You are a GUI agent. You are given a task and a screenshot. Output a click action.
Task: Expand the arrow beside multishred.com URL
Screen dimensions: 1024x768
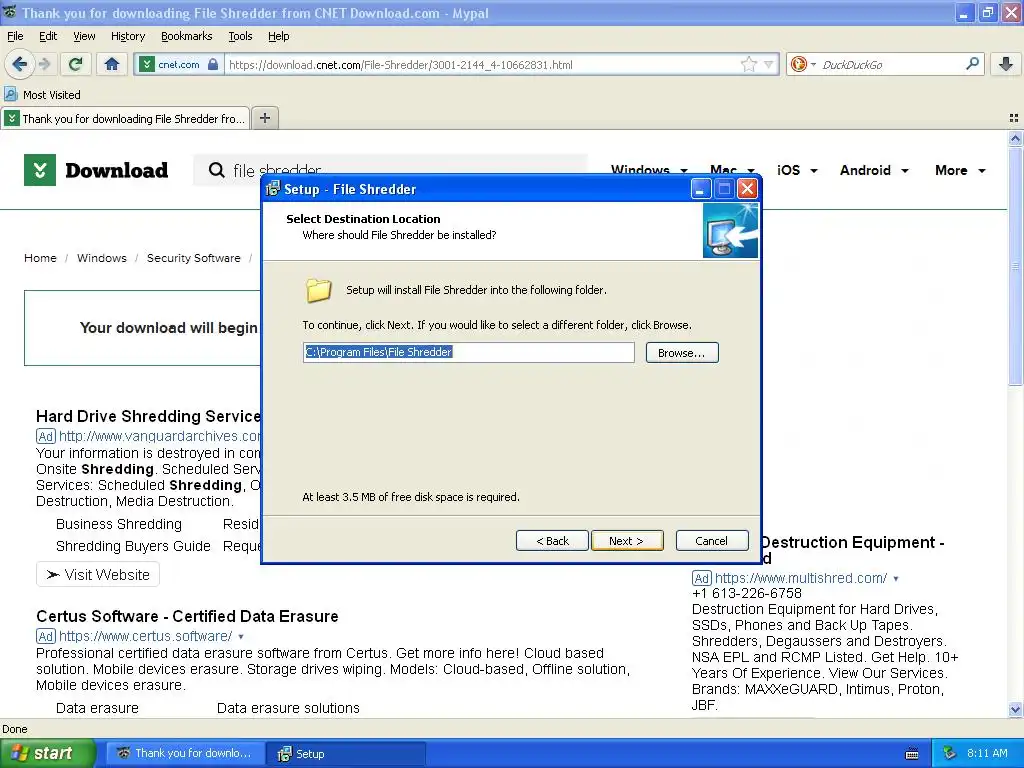(x=896, y=579)
